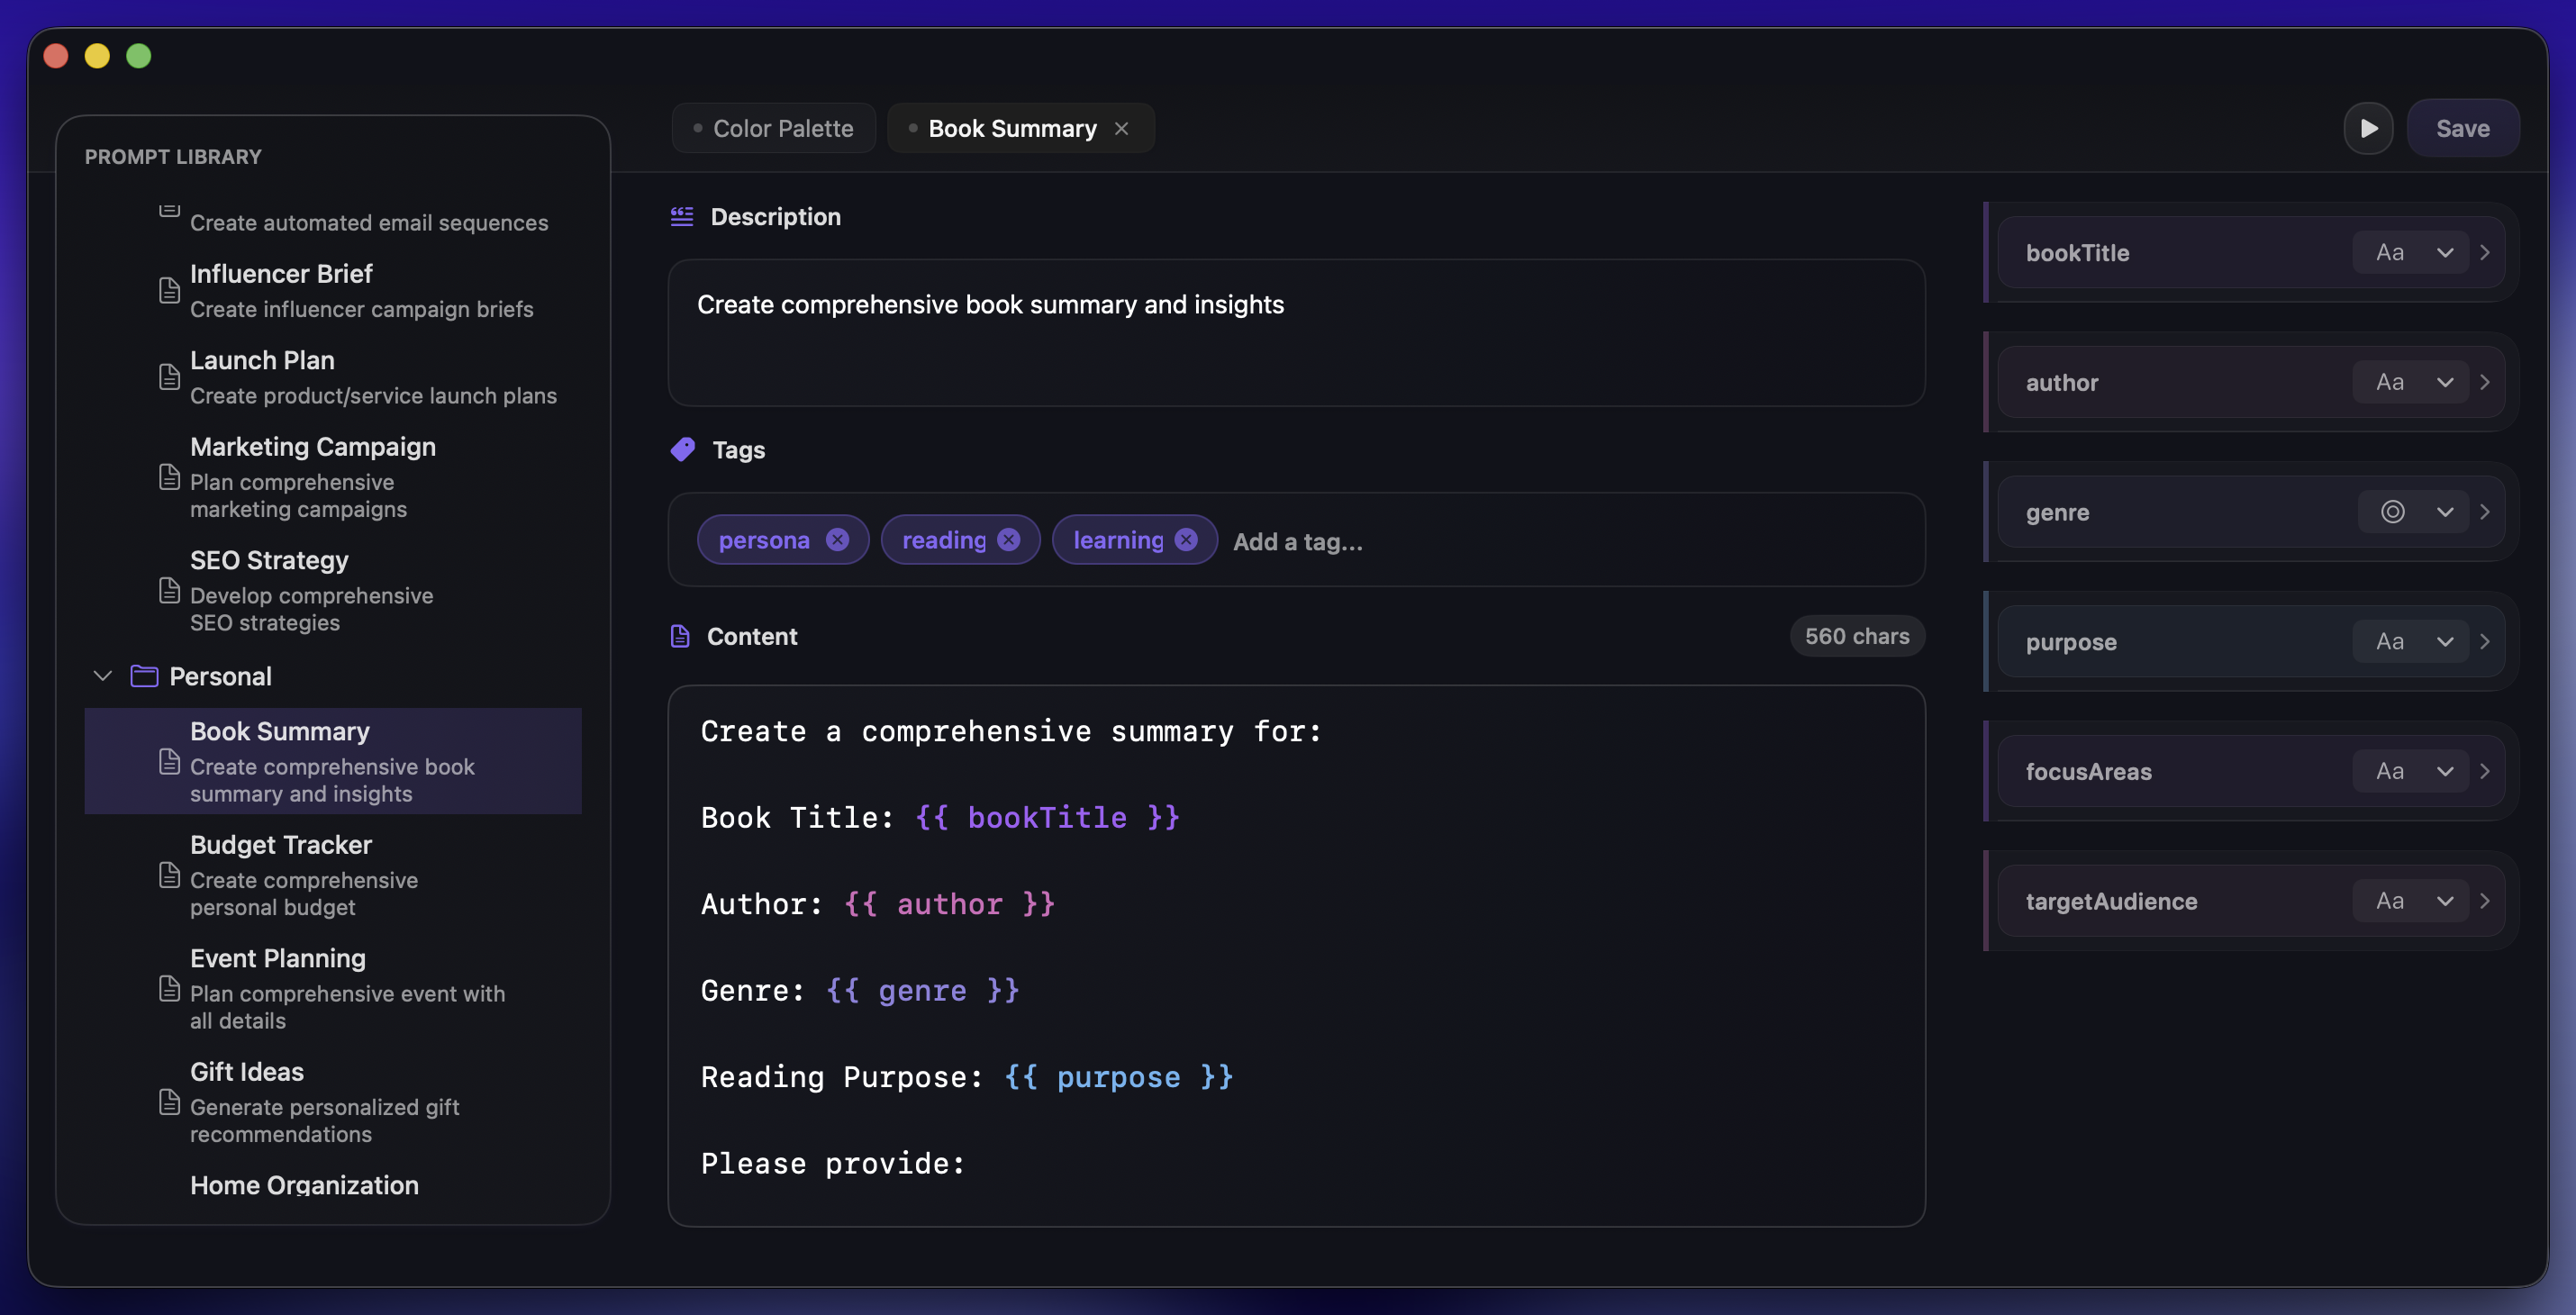Remove the persona tag
This screenshot has height=1315, width=2576.
pos(837,540)
